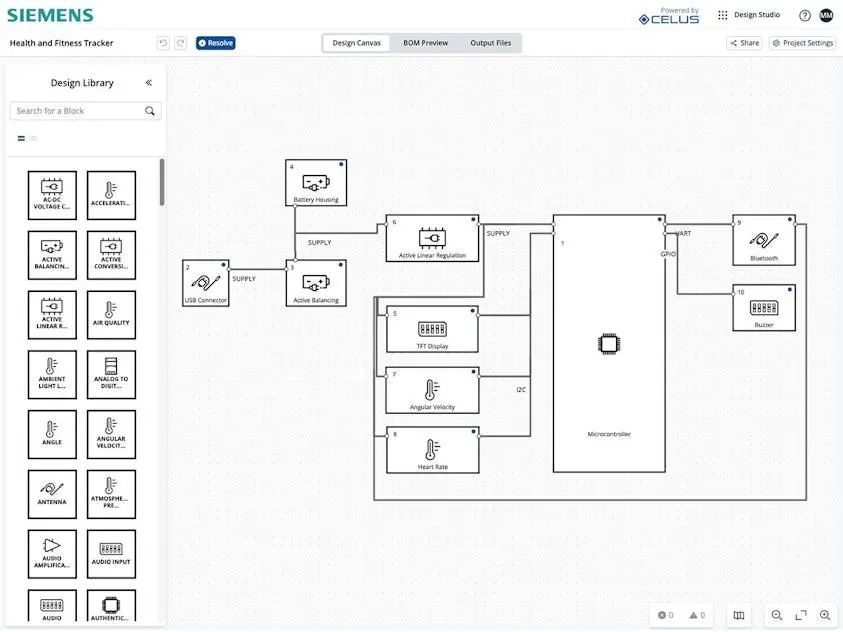843x632 pixels.
Task: Select the Analog to Digital library block
Action: [x=111, y=375]
